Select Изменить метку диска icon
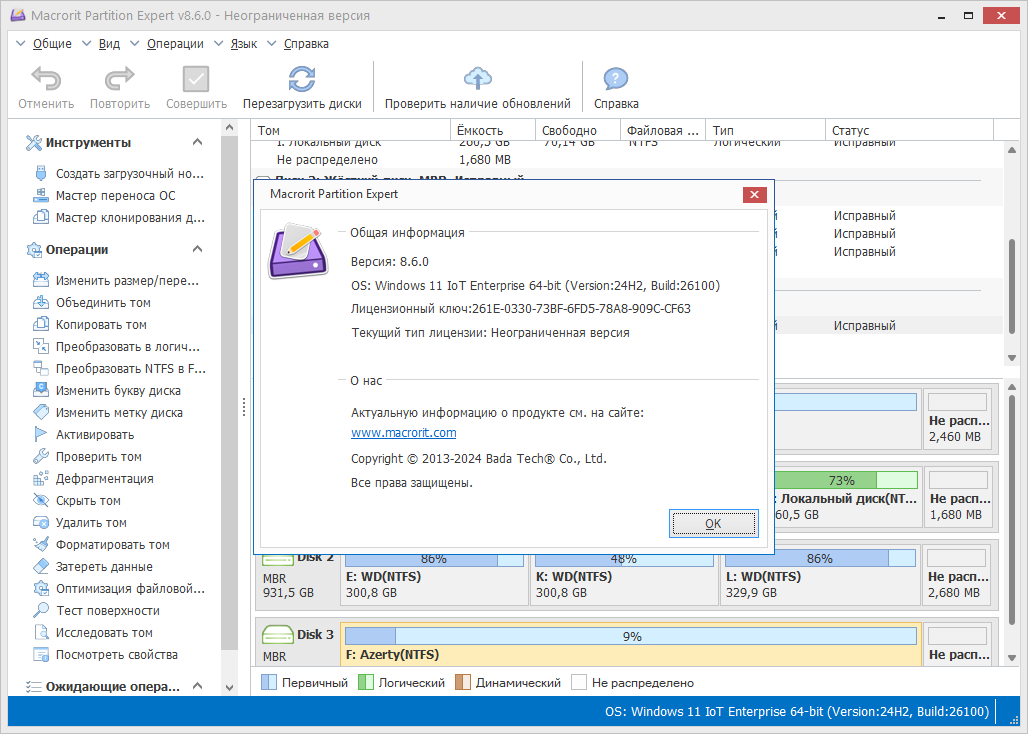 pyautogui.click(x=41, y=412)
